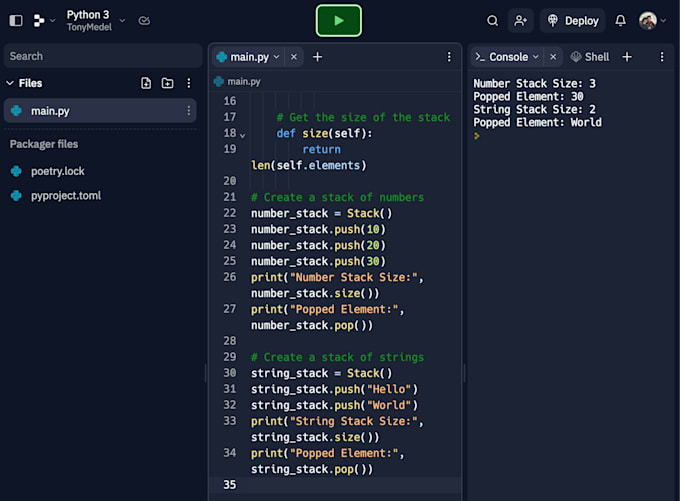The height and width of the screenshot is (501, 680).
Task: Toggle the sidebar panel icon
Action: (x=16, y=20)
